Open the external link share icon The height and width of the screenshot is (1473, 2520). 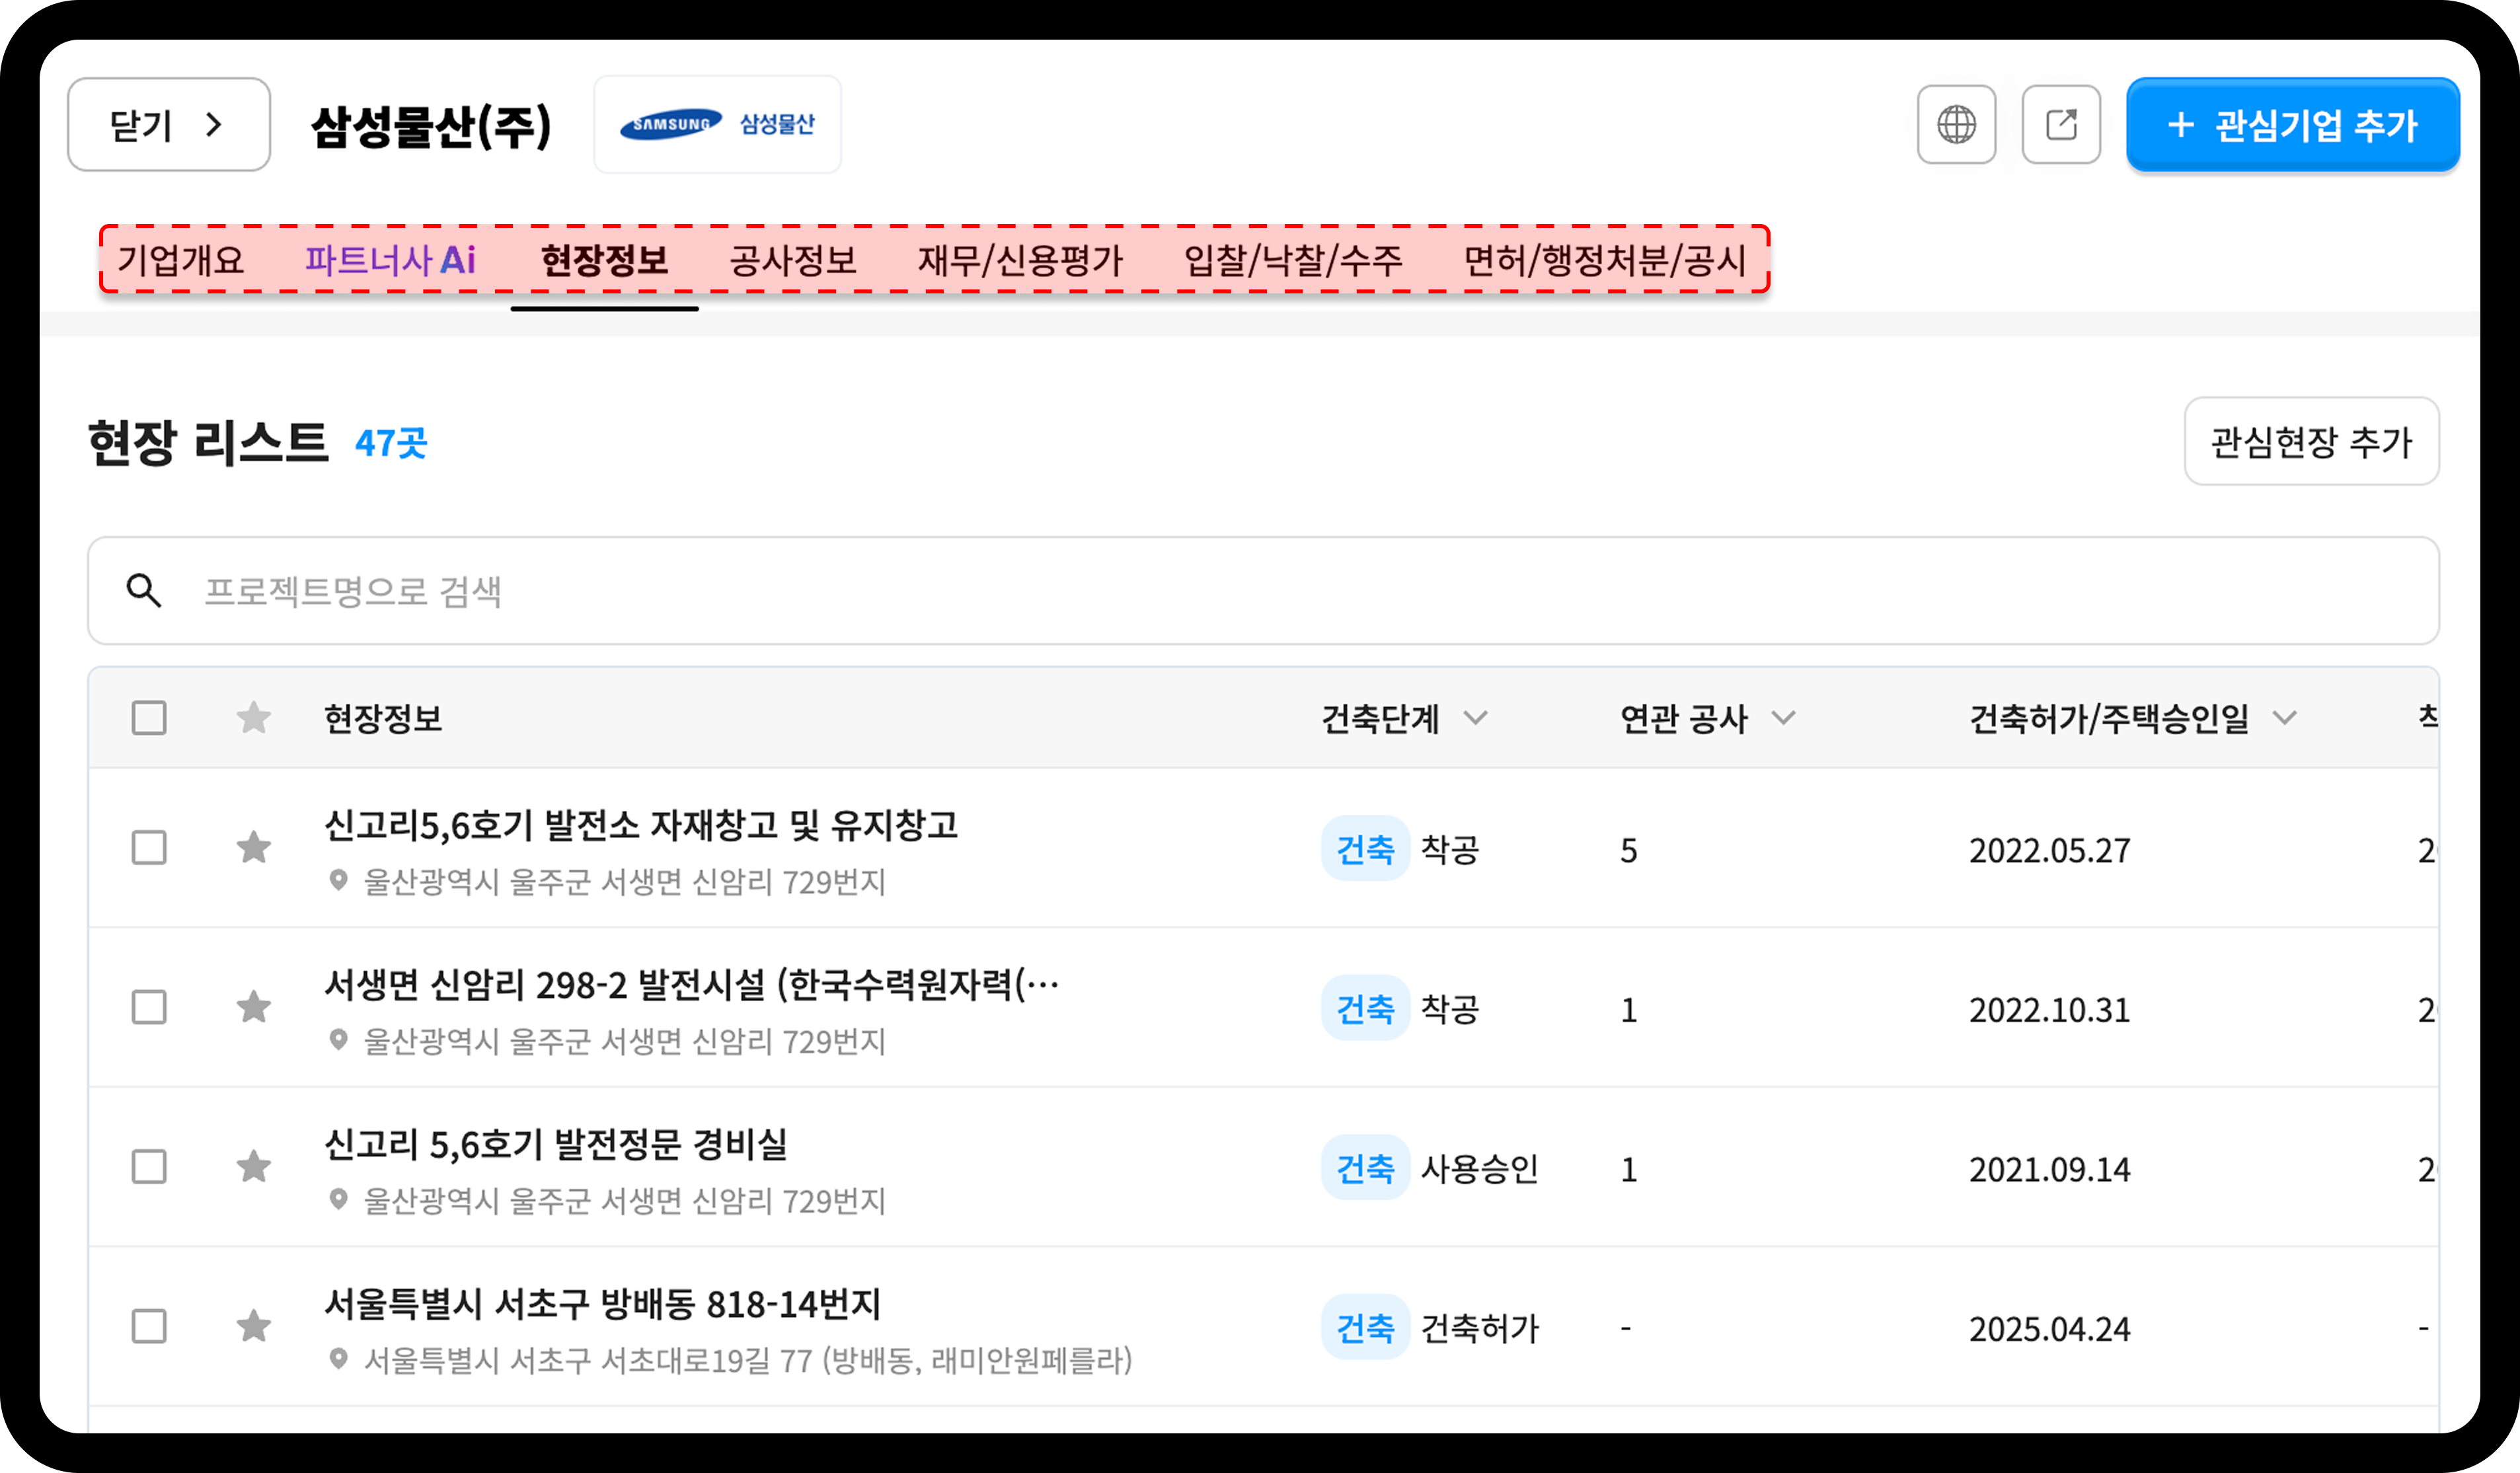pyautogui.click(x=2061, y=125)
